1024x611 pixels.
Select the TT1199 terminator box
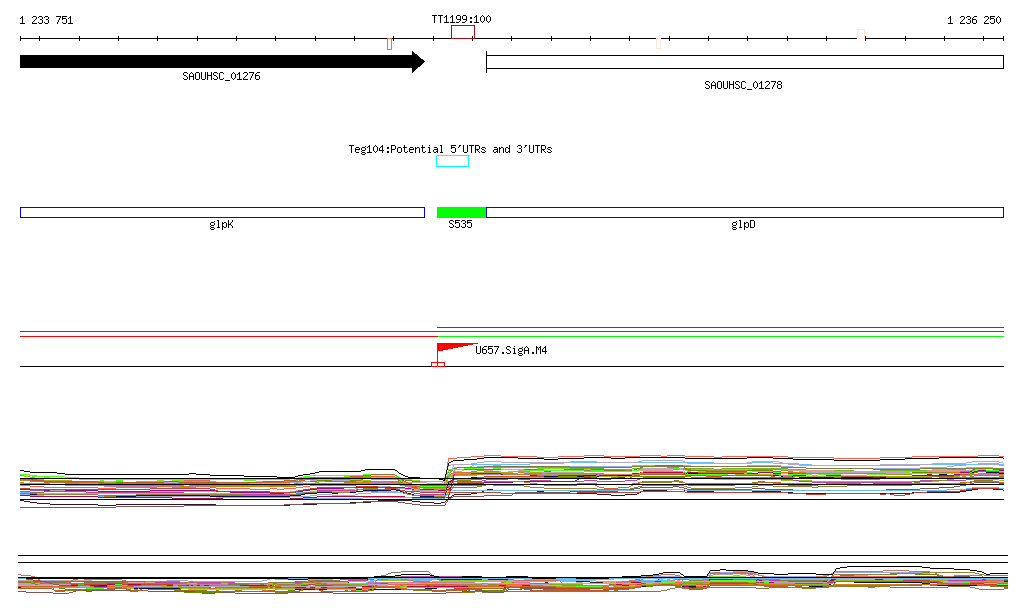pyautogui.click(x=462, y=32)
